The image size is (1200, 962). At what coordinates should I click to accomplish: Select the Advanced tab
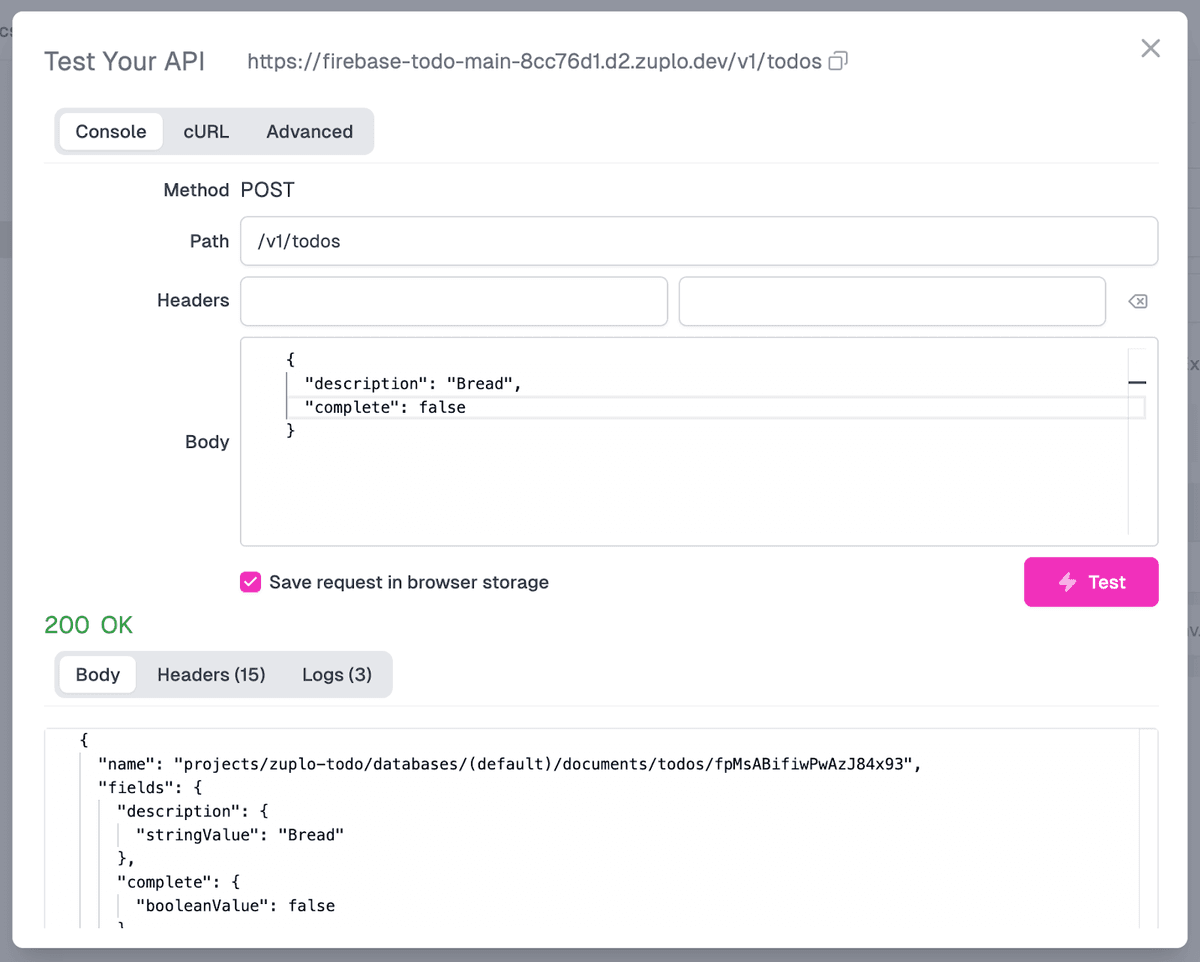[x=309, y=131]
